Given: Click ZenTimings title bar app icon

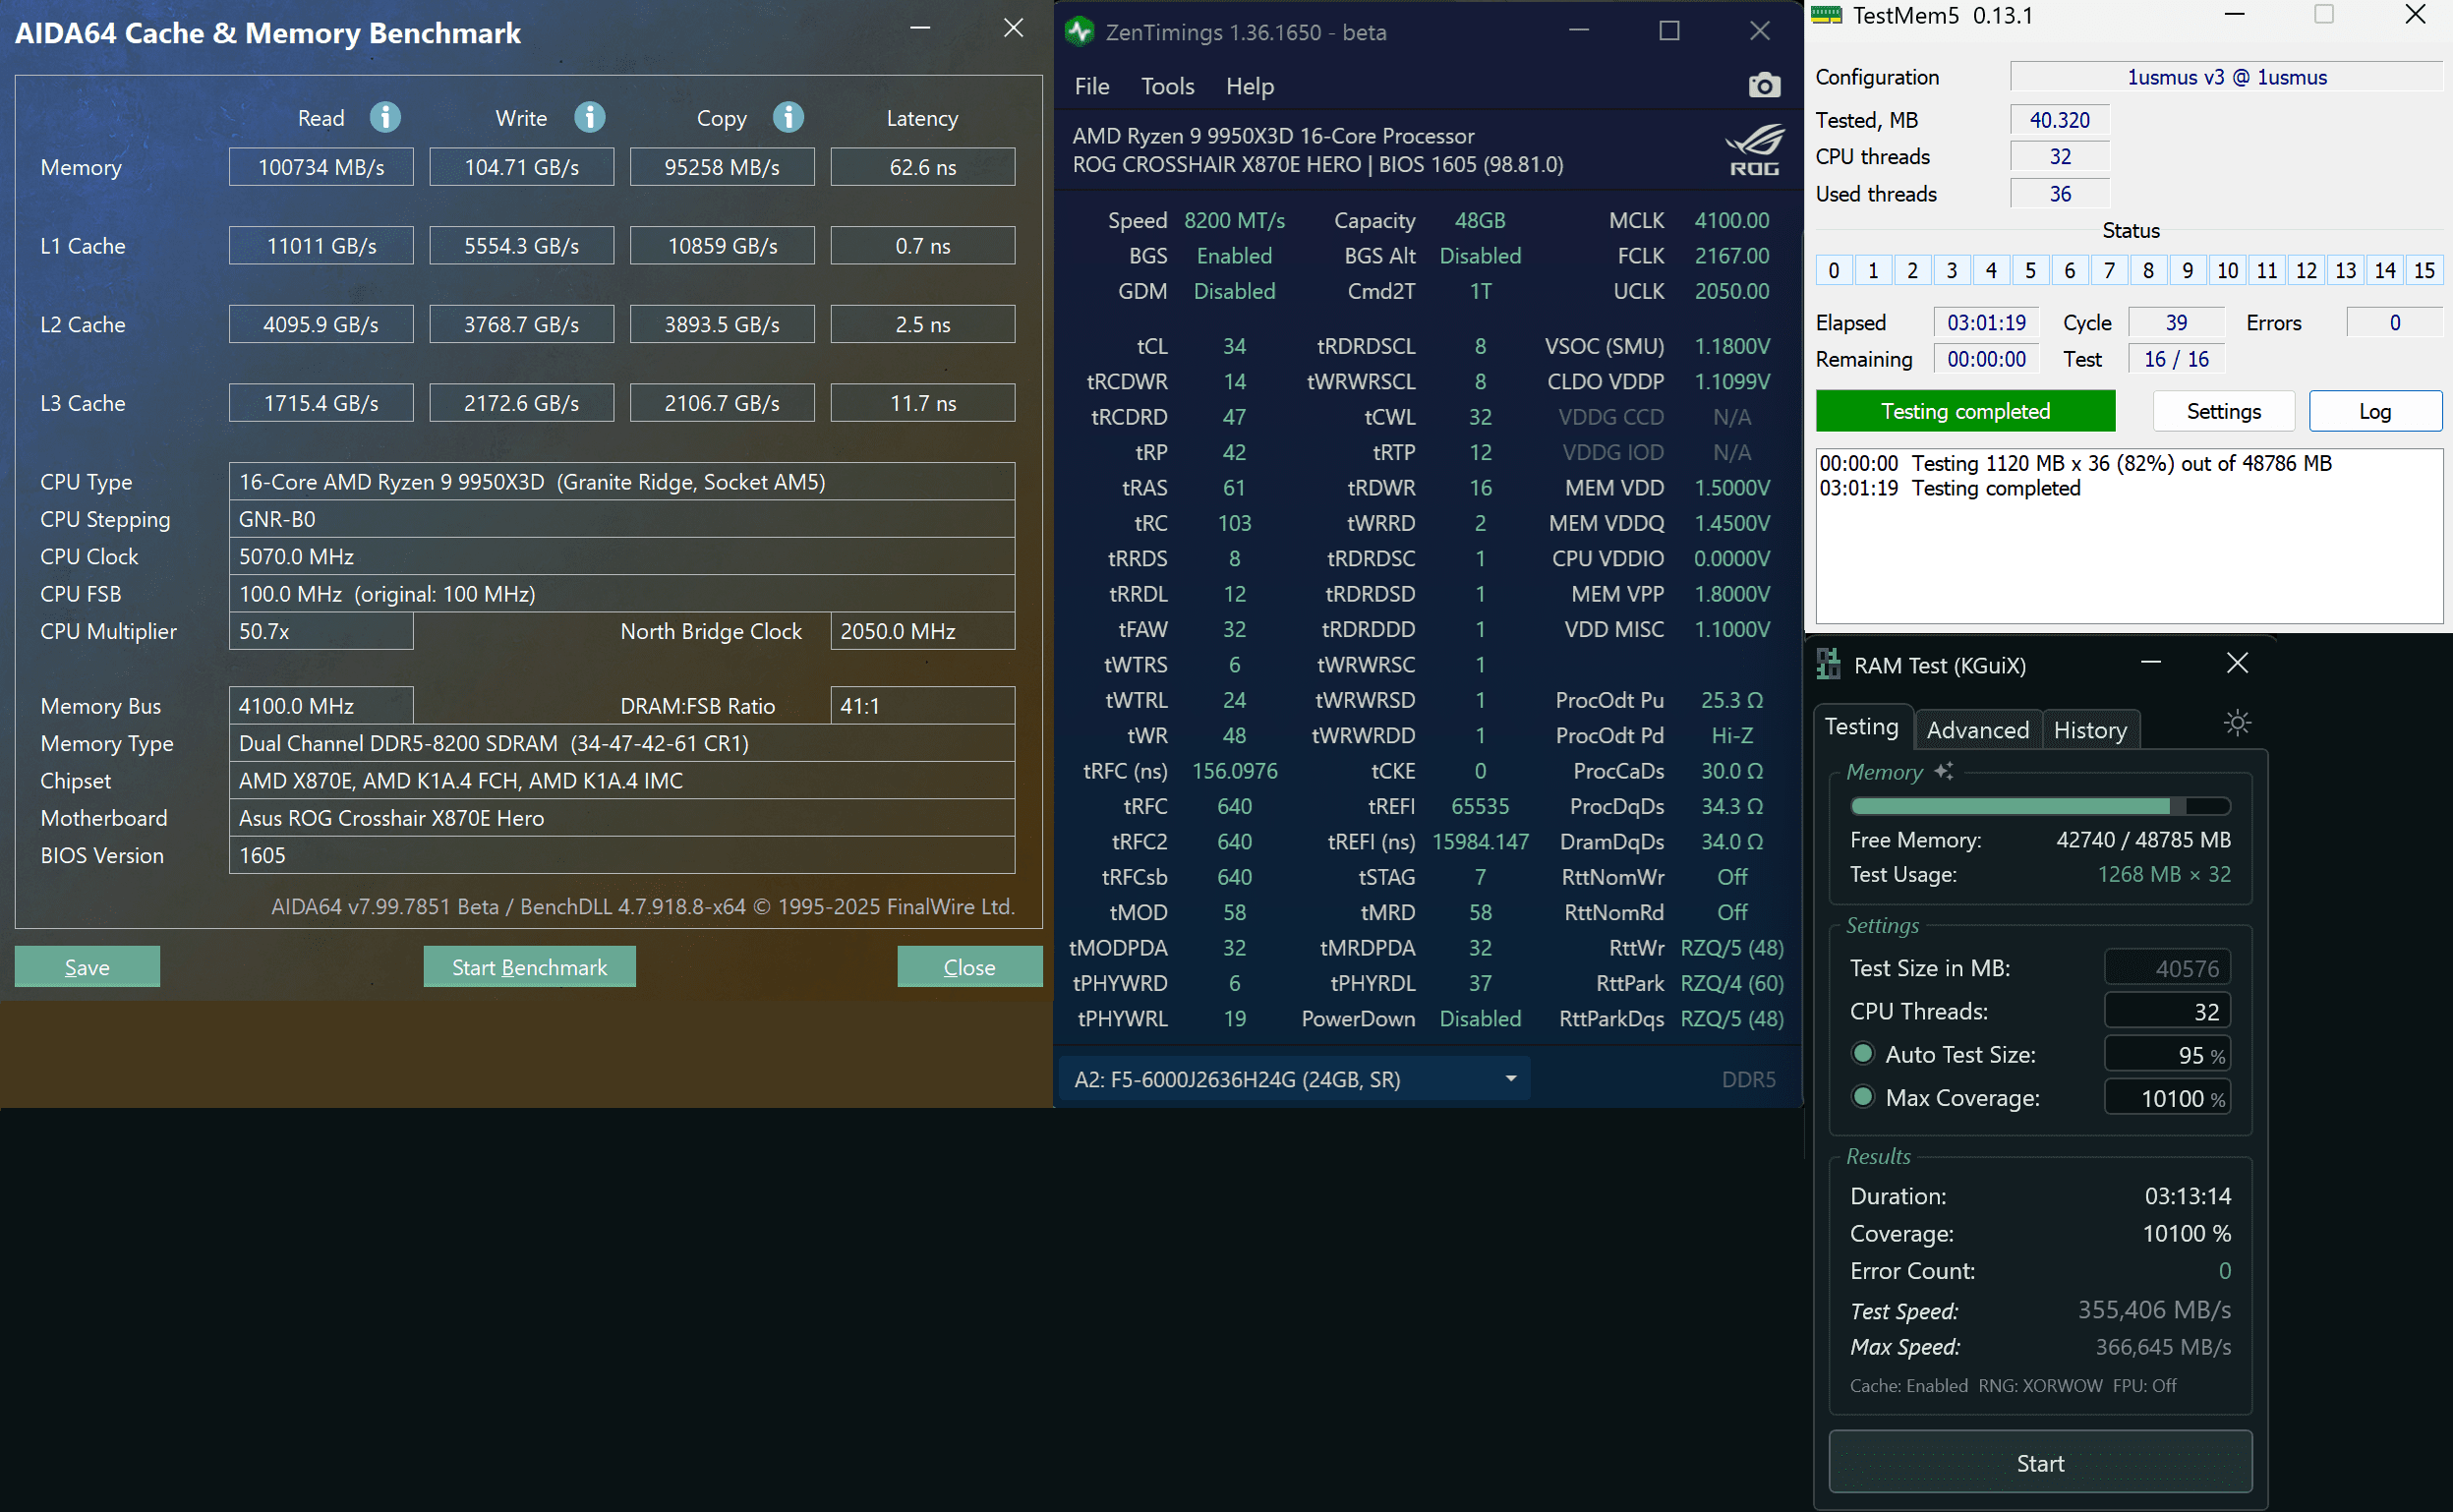Looking at the screenshot, I should tap(1079, 32).
